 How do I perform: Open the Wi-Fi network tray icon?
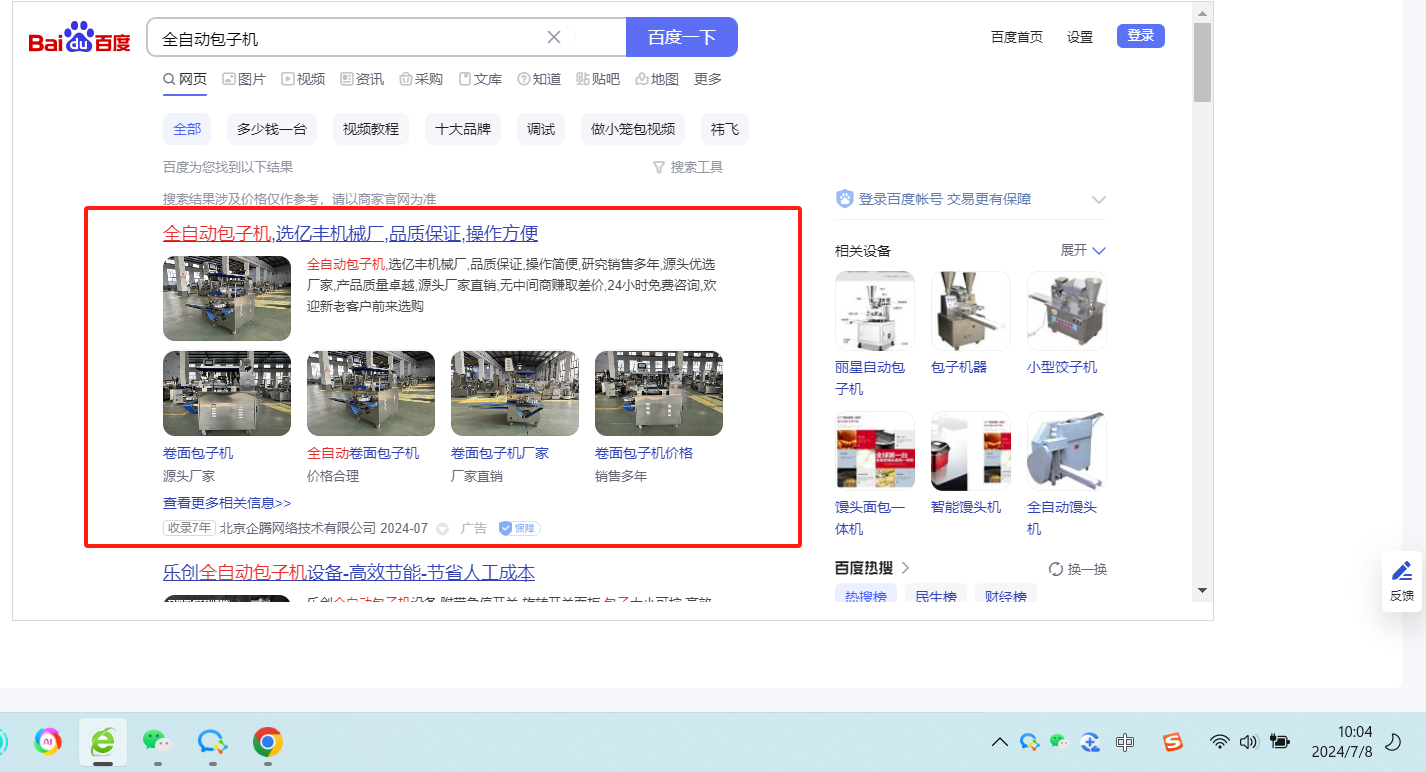tap(1219, 742)
